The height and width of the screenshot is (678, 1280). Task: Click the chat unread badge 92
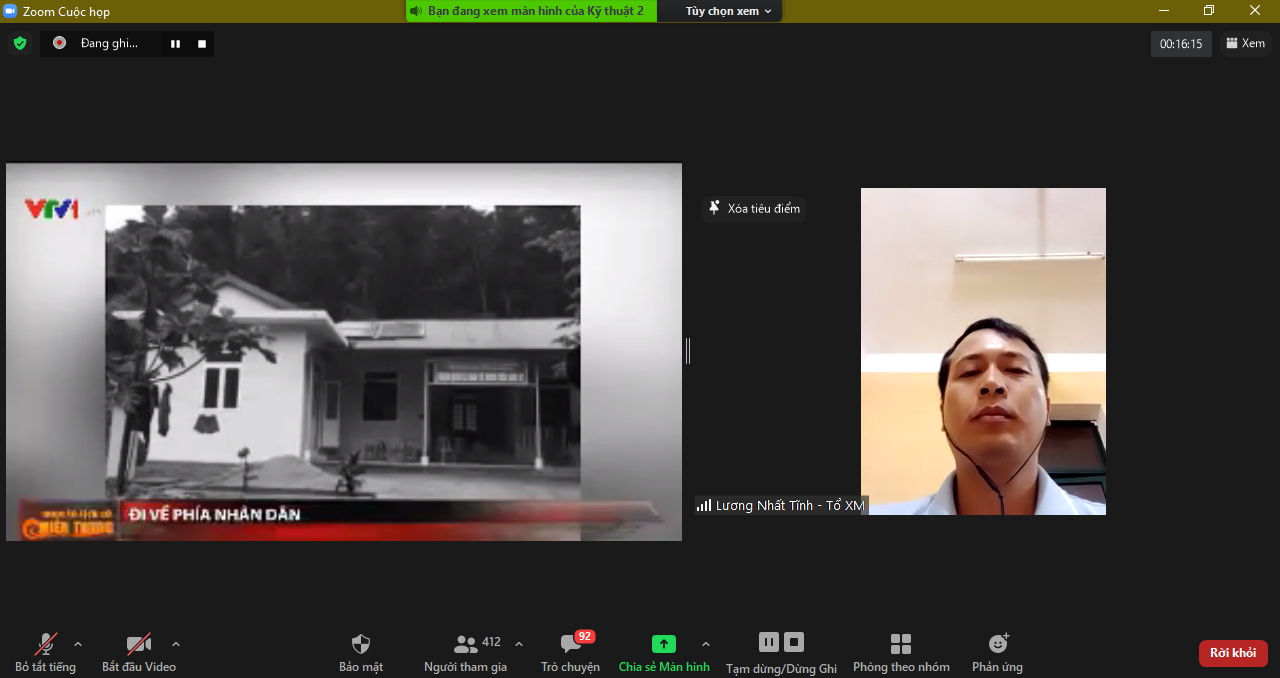coord(585,636)
